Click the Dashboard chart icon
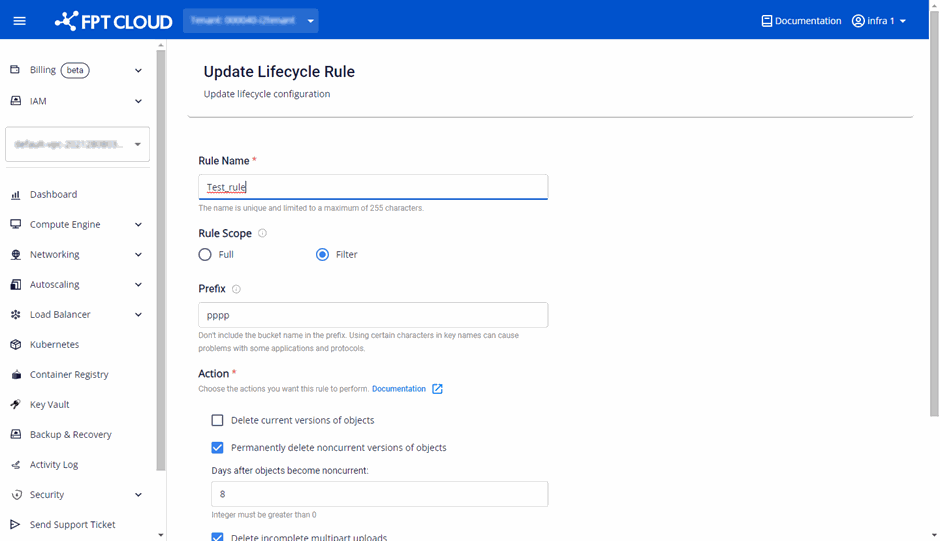Image resolution: width=940 pixels, height=541 pixels. tap(16, 194)
